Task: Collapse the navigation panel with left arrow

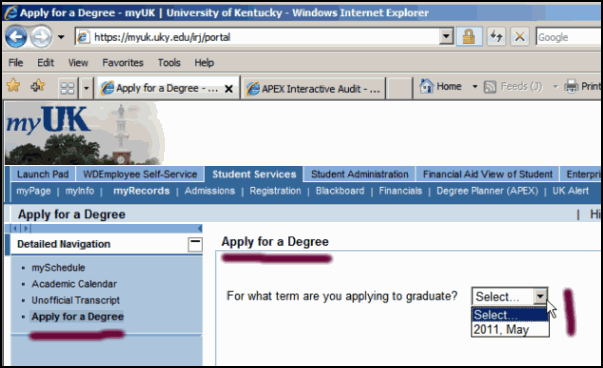Action: tap(199, 229)
